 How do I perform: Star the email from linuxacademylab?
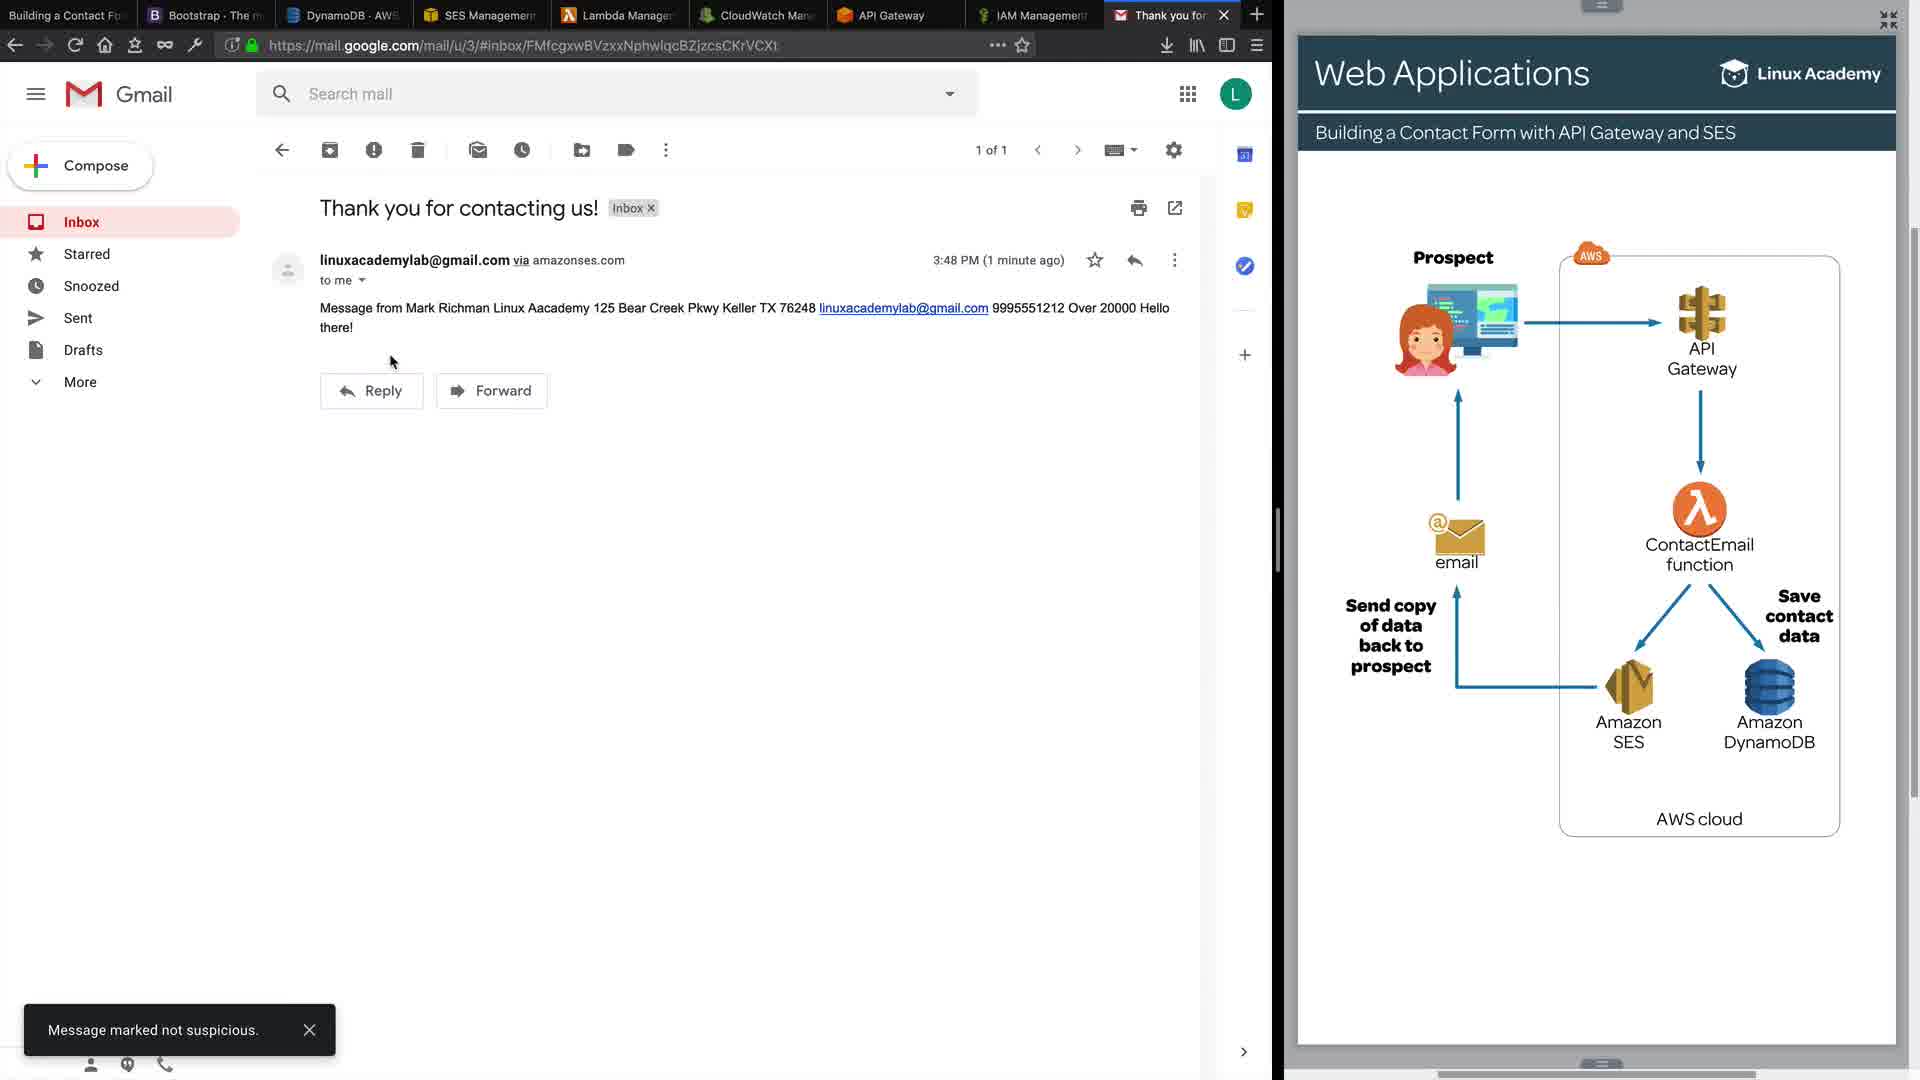1095,260
